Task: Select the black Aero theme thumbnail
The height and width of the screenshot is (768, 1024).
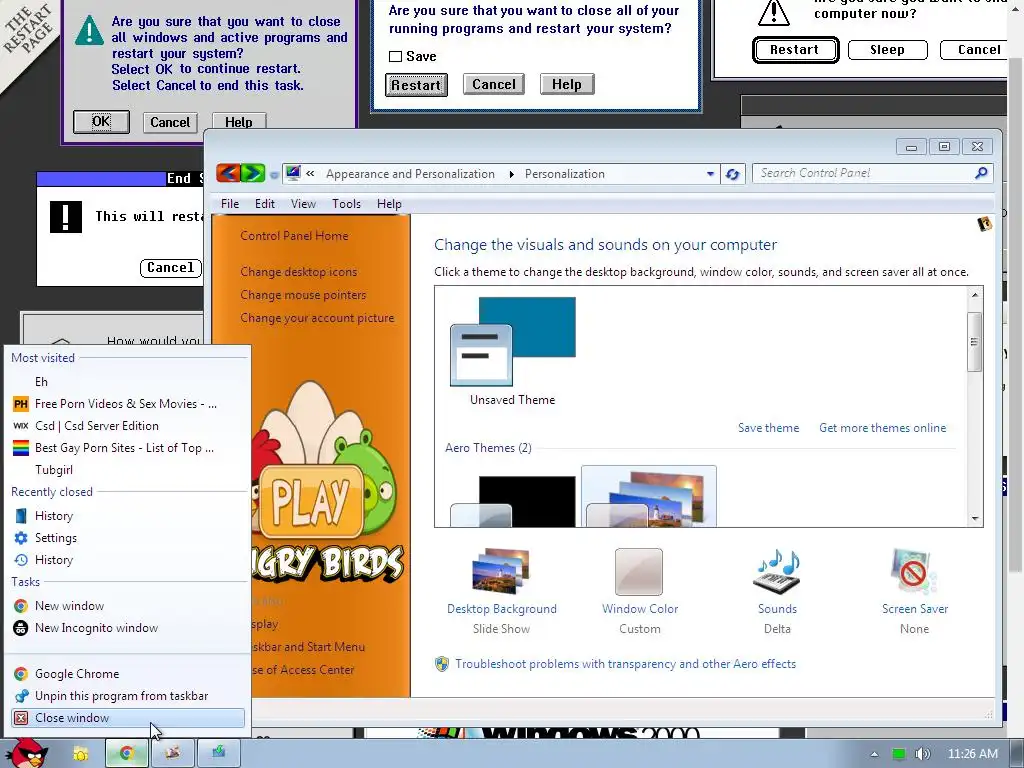Action: tap(513, 500)
